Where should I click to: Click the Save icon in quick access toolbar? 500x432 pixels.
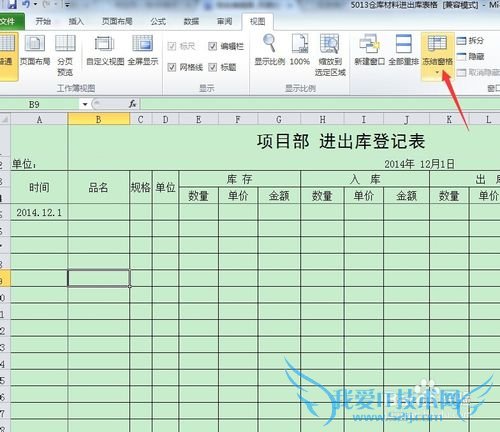tap(12, 5)
